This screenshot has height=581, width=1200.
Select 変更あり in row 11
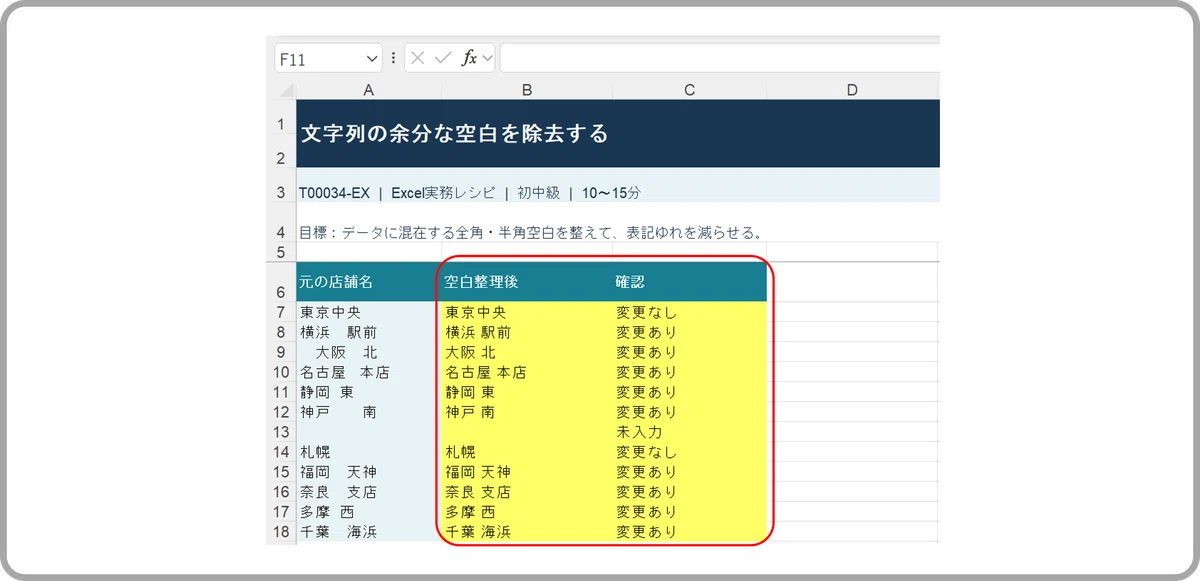pos(690,392)
